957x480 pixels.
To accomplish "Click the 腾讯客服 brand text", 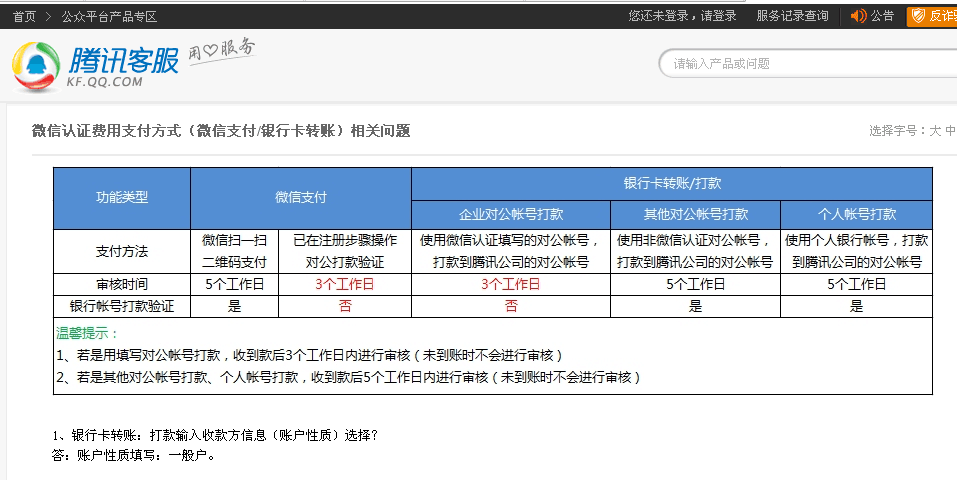I will pyautogui.click(x=123, y=60).
